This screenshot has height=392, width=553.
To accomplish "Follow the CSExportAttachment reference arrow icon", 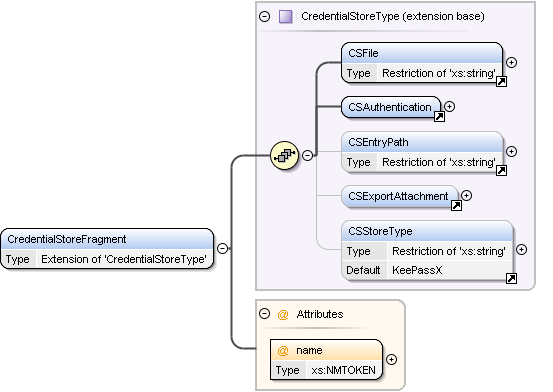I will click(456, 205).
